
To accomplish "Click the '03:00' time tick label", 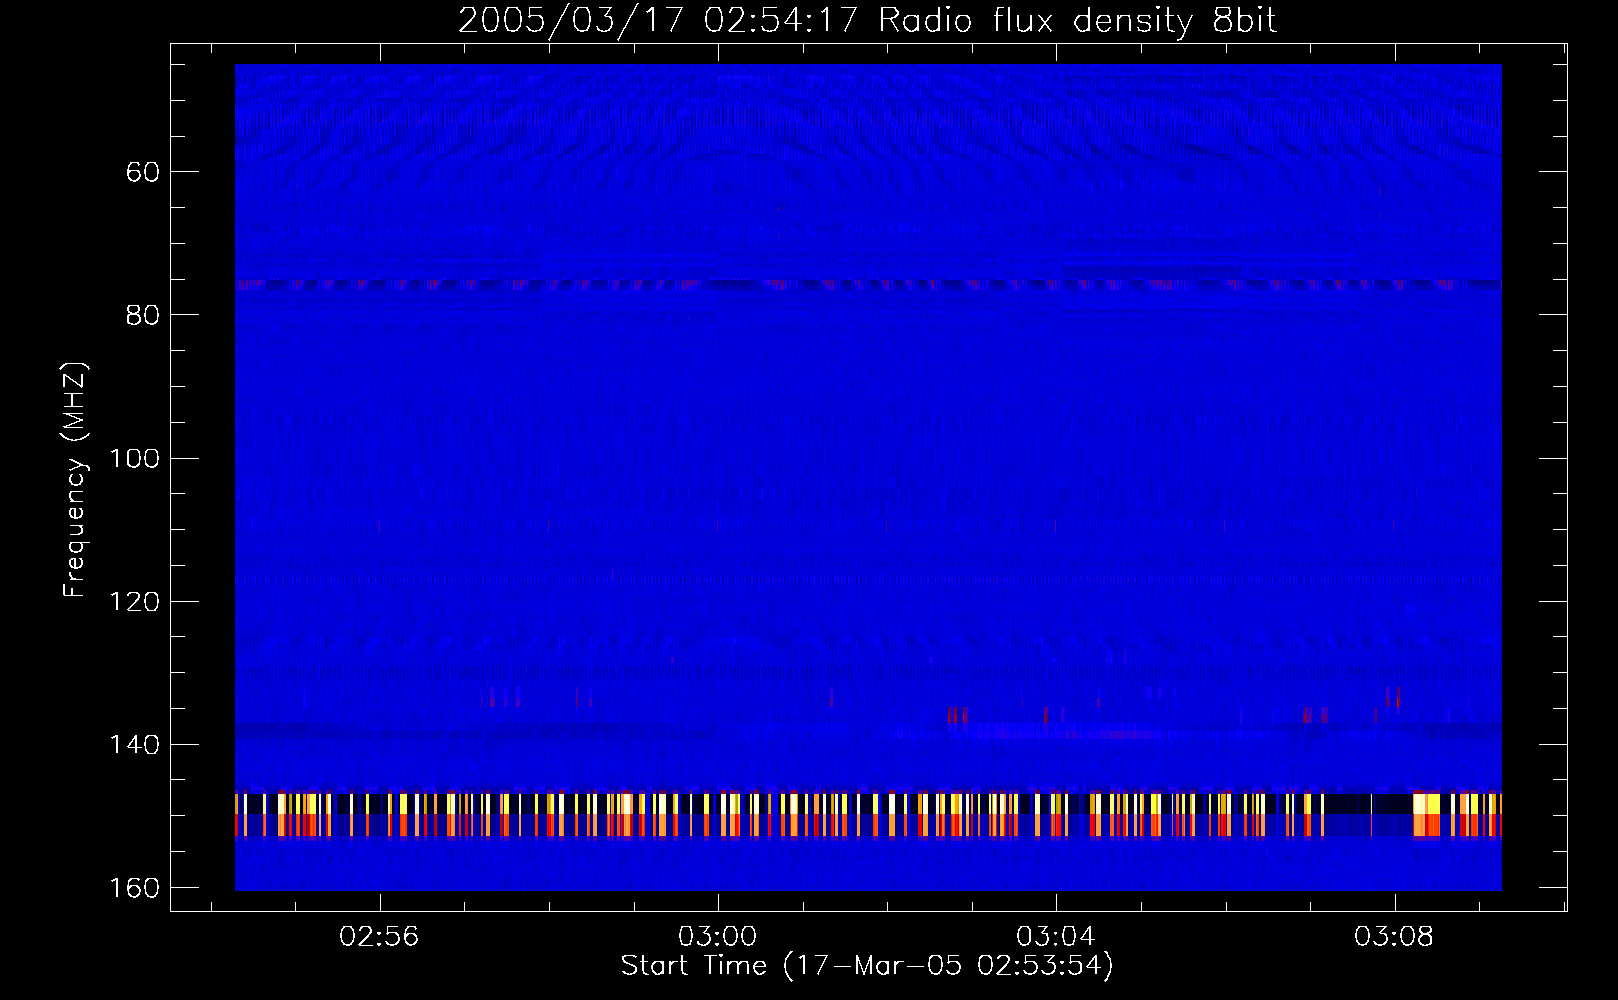I will [717, 937].
